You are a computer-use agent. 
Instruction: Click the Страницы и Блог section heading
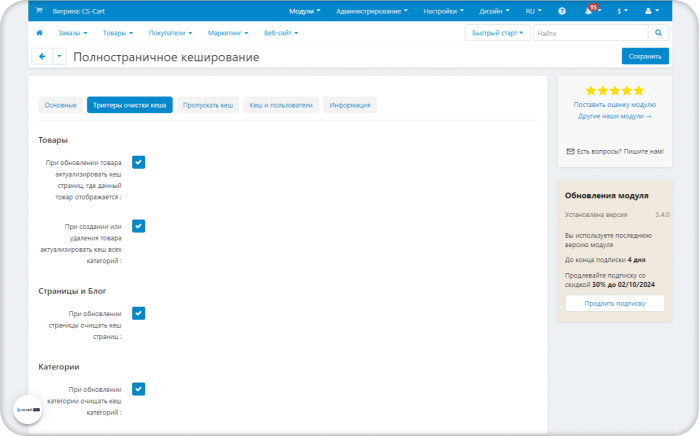[x=72, y=291]
